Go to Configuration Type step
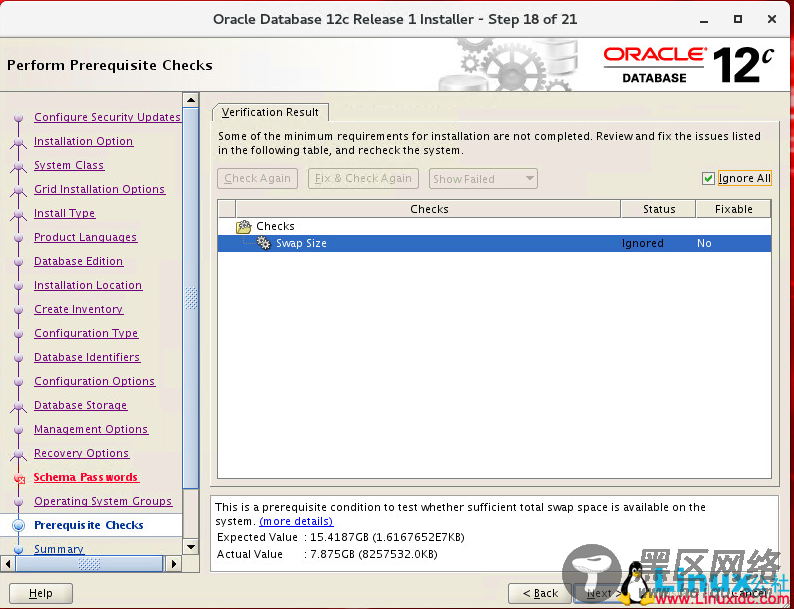 (x=86, y=333)
